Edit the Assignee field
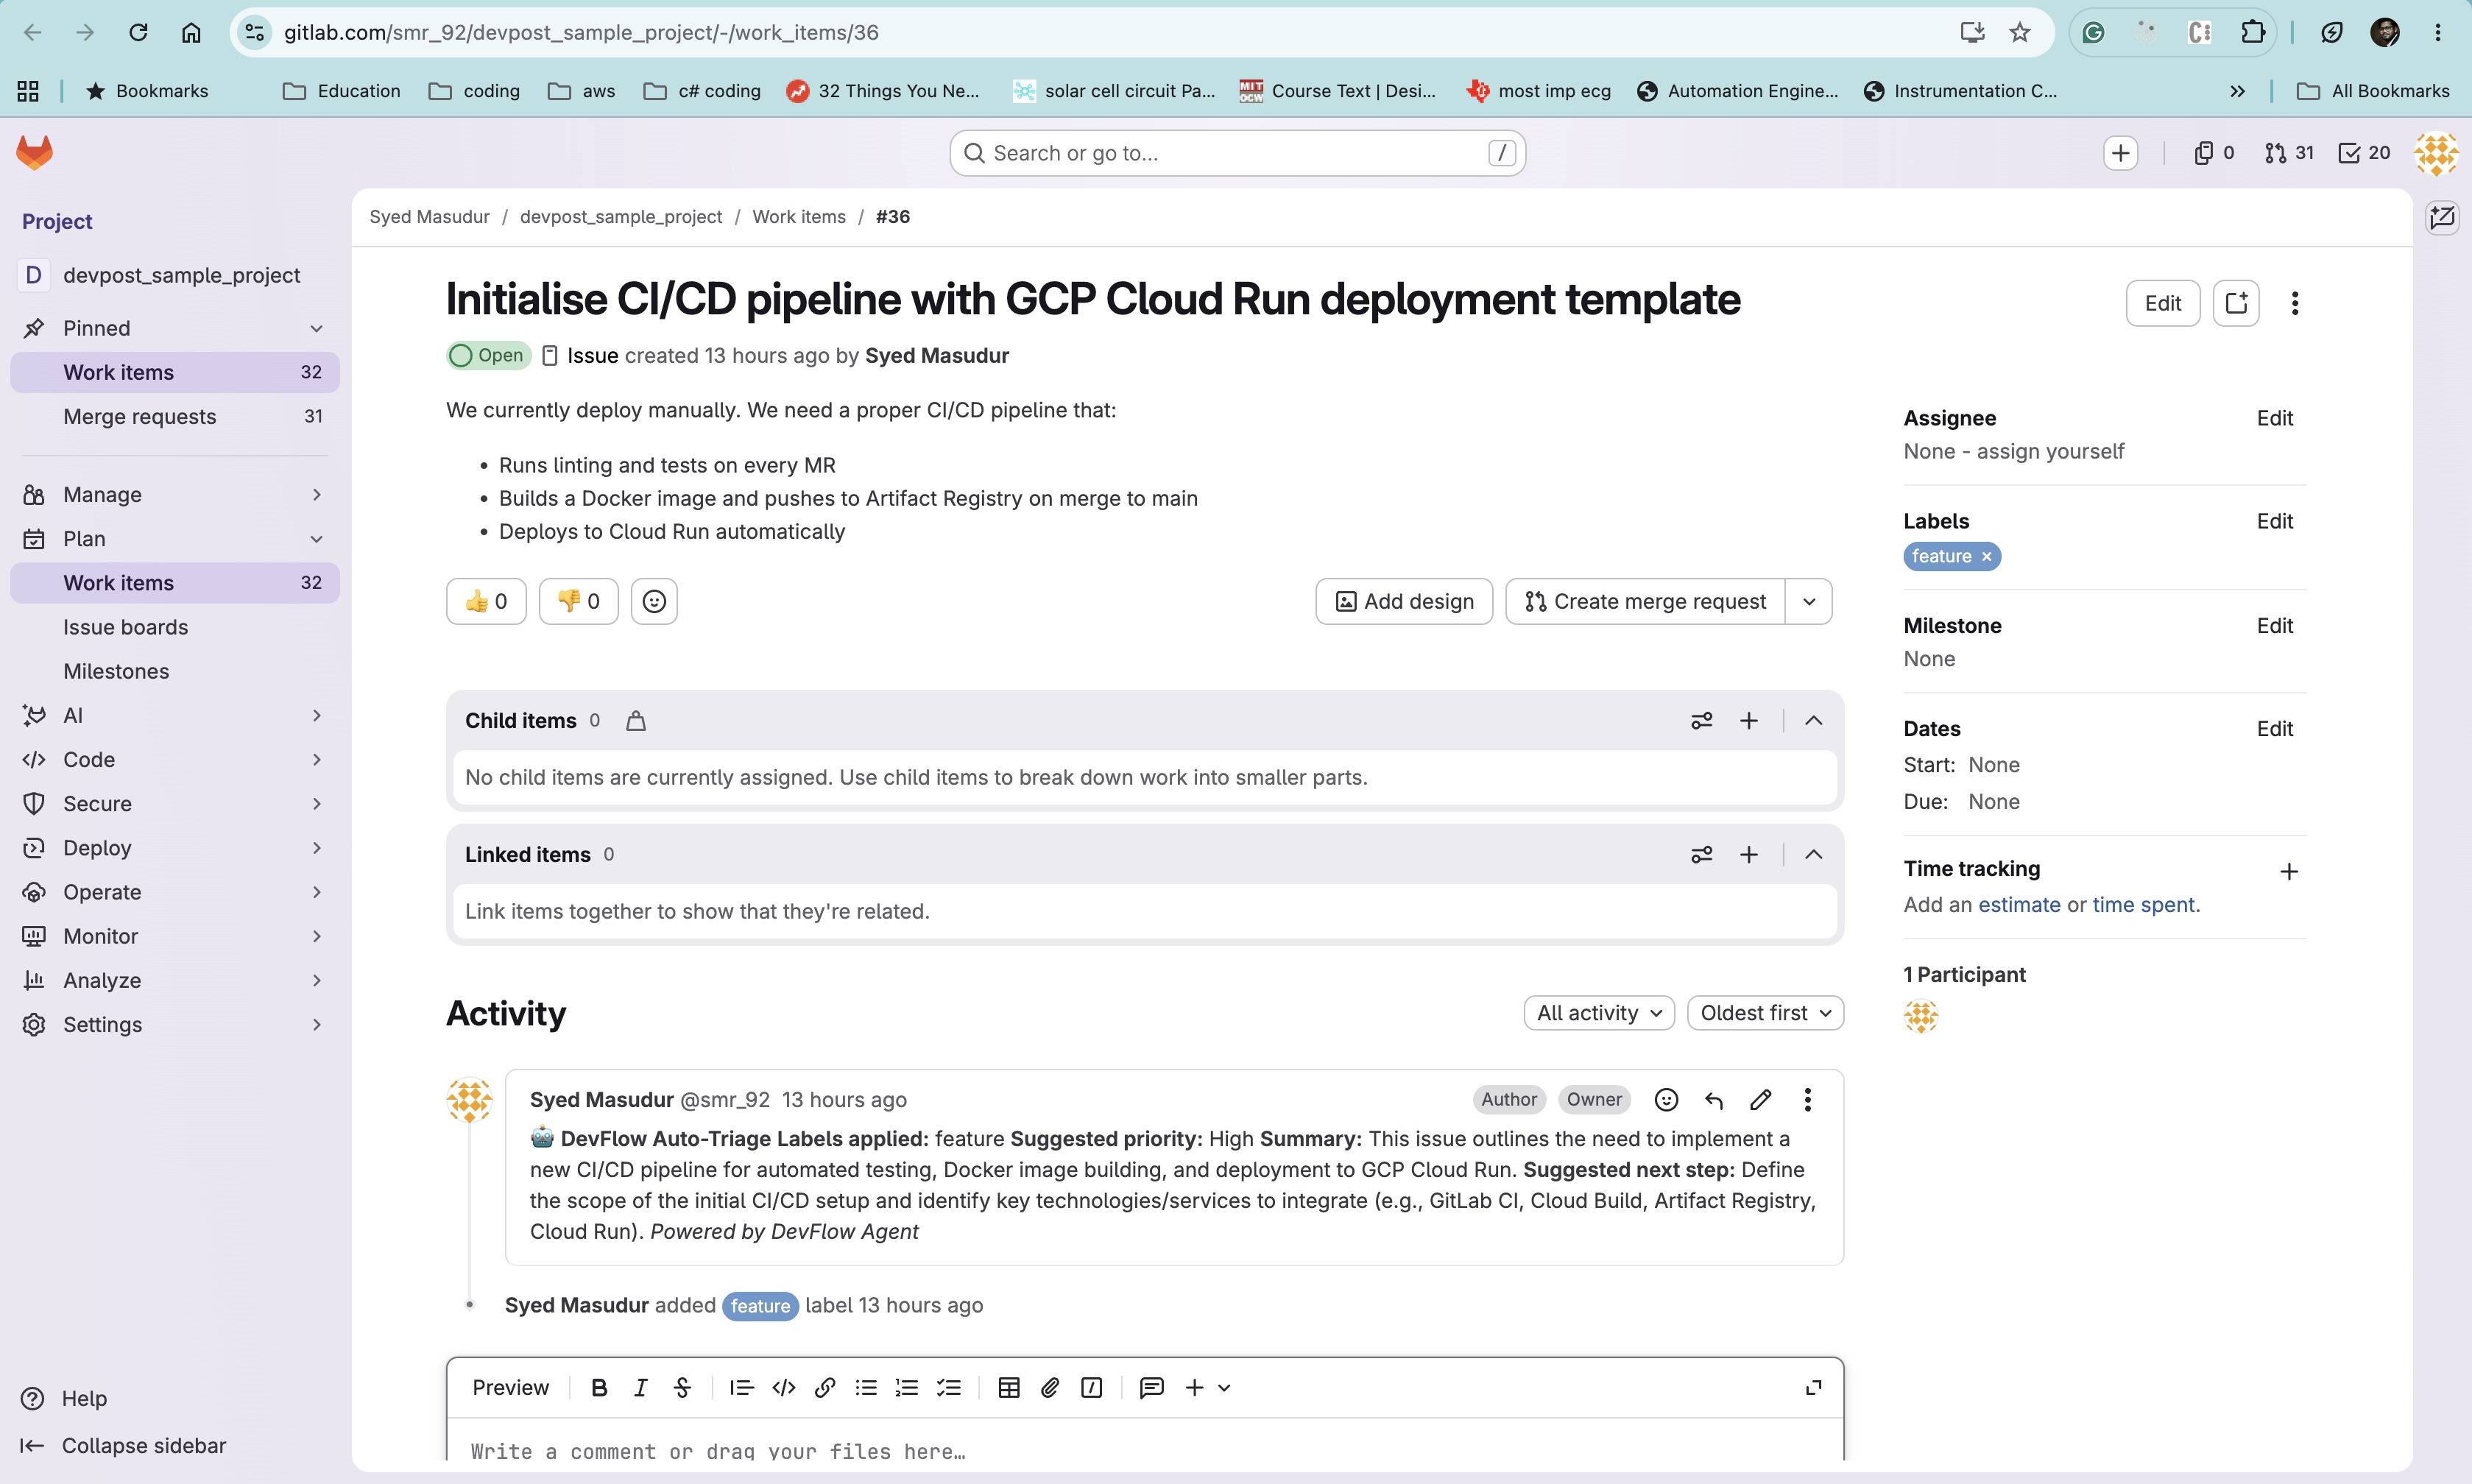This screenshot has width=2472, height=1484. [x=2274, y=418]
